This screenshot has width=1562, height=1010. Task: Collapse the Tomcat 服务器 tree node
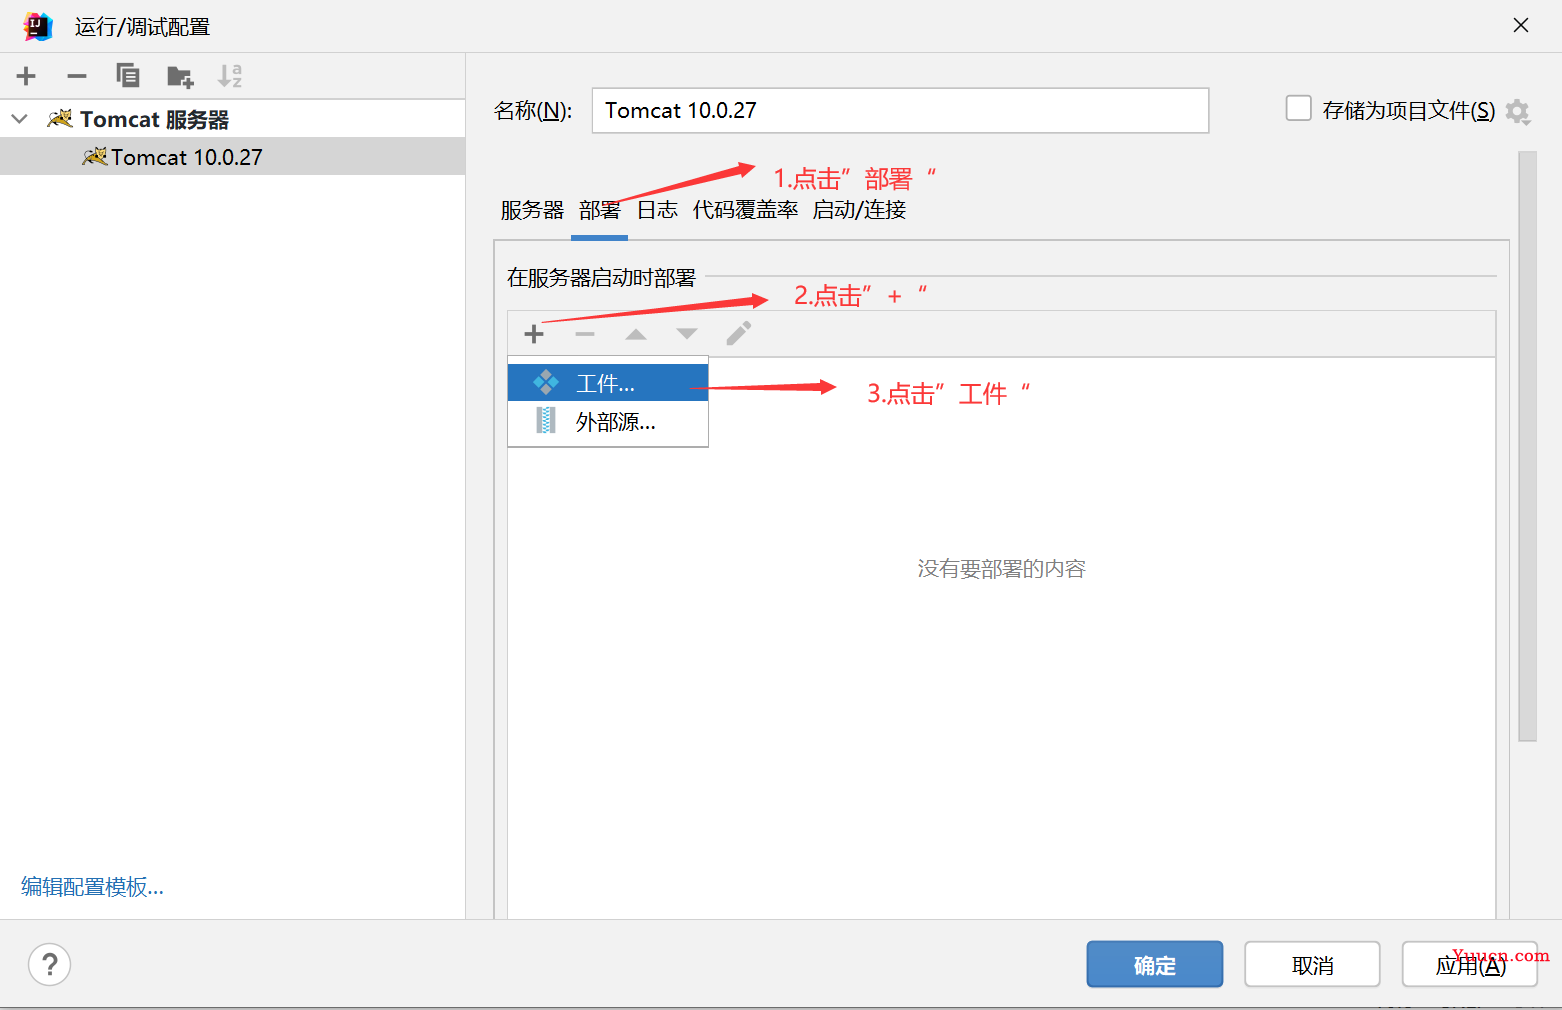click(x=20, y=119)
